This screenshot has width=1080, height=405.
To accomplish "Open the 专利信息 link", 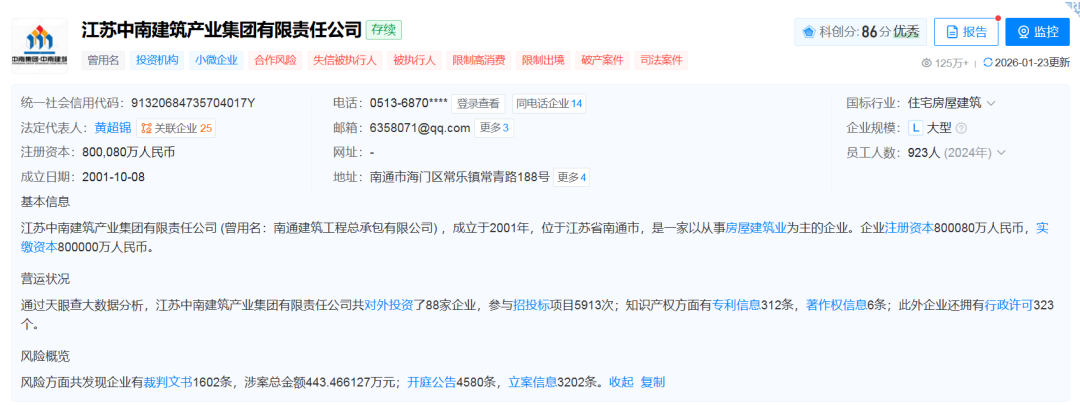I will click(x=736, y=305).
